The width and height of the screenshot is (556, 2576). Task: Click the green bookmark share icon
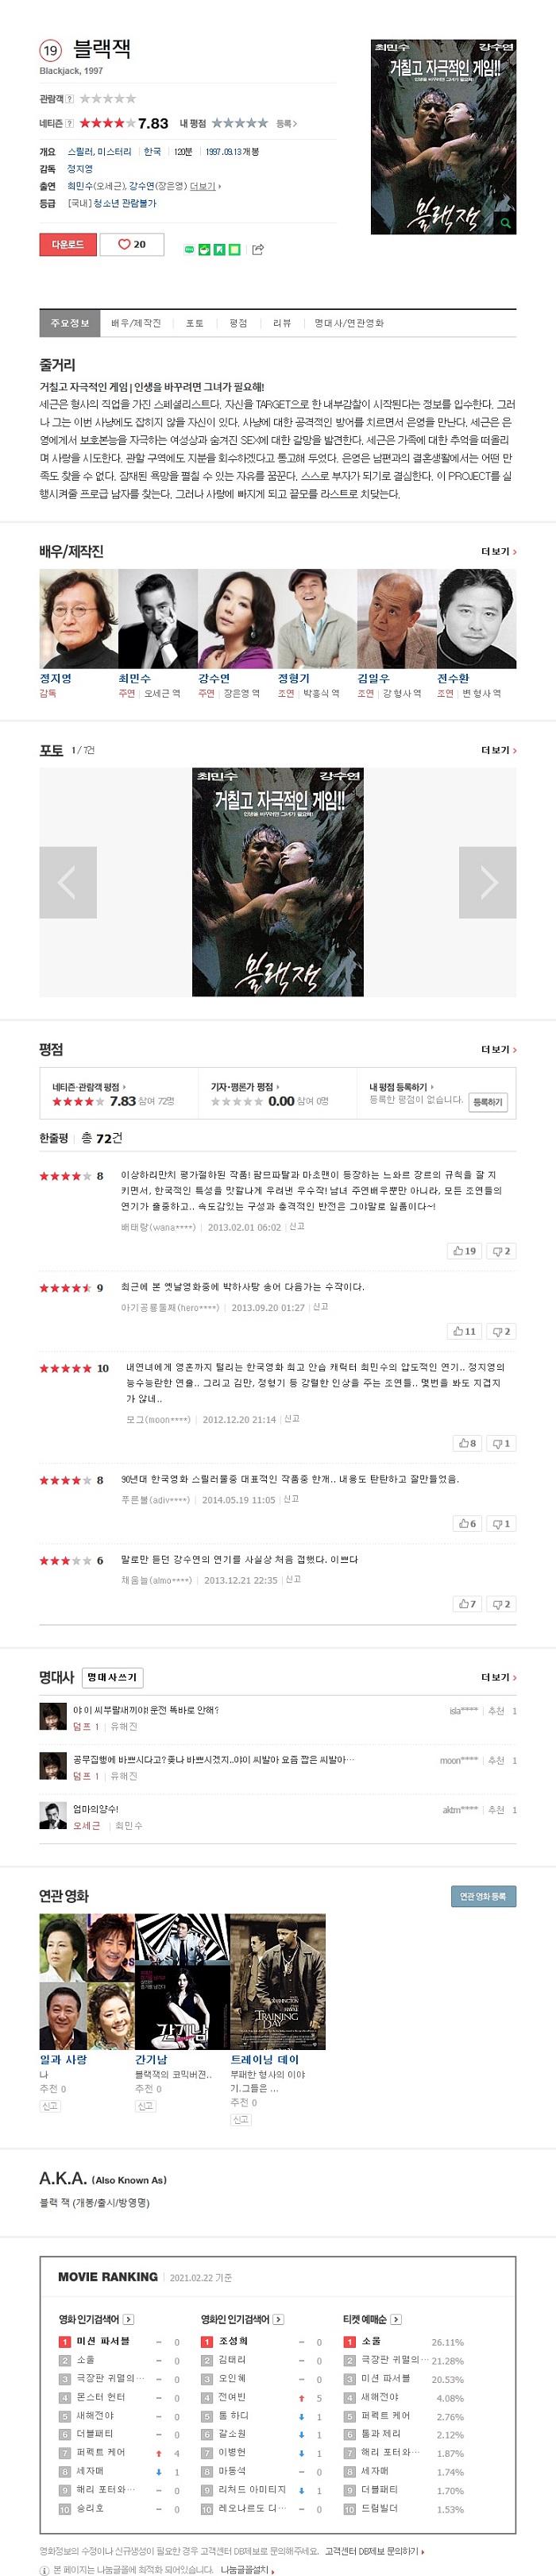tap(219, 249)
